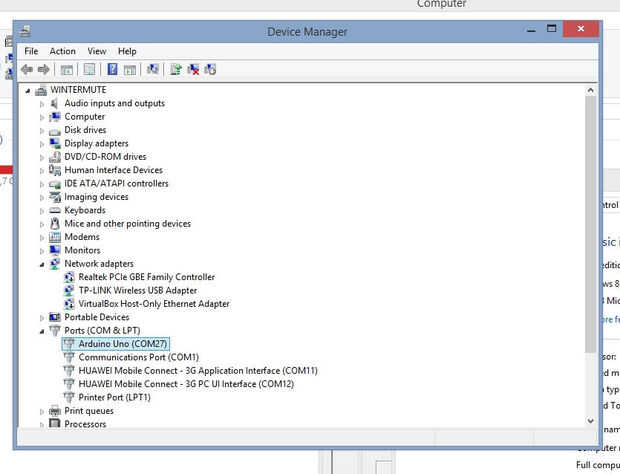Select Arduino Uno (COM27)
The height and width of the screenshot is (474, 620).
coord(123,344)
